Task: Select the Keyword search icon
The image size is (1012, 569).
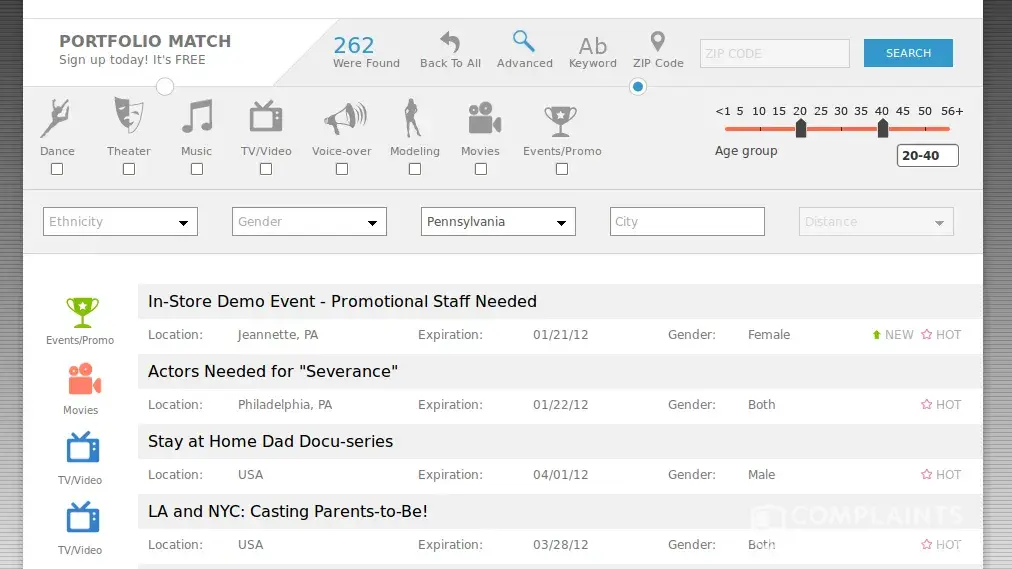Action: [x=593, y=45]
